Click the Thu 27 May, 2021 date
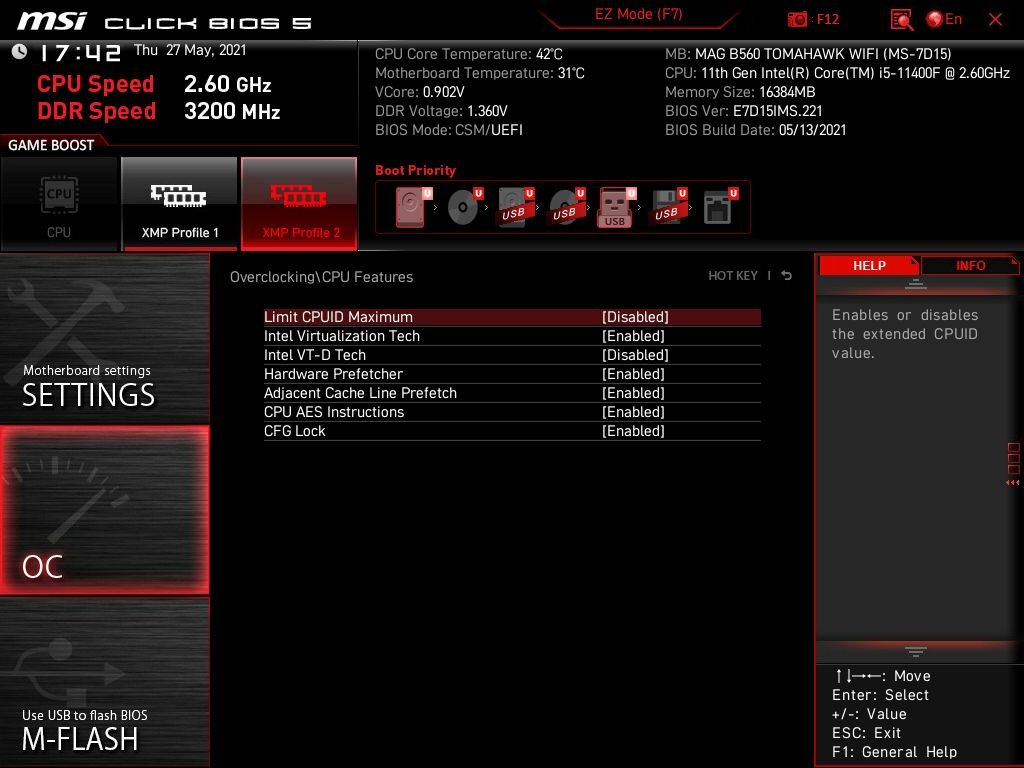 (190, 50)
